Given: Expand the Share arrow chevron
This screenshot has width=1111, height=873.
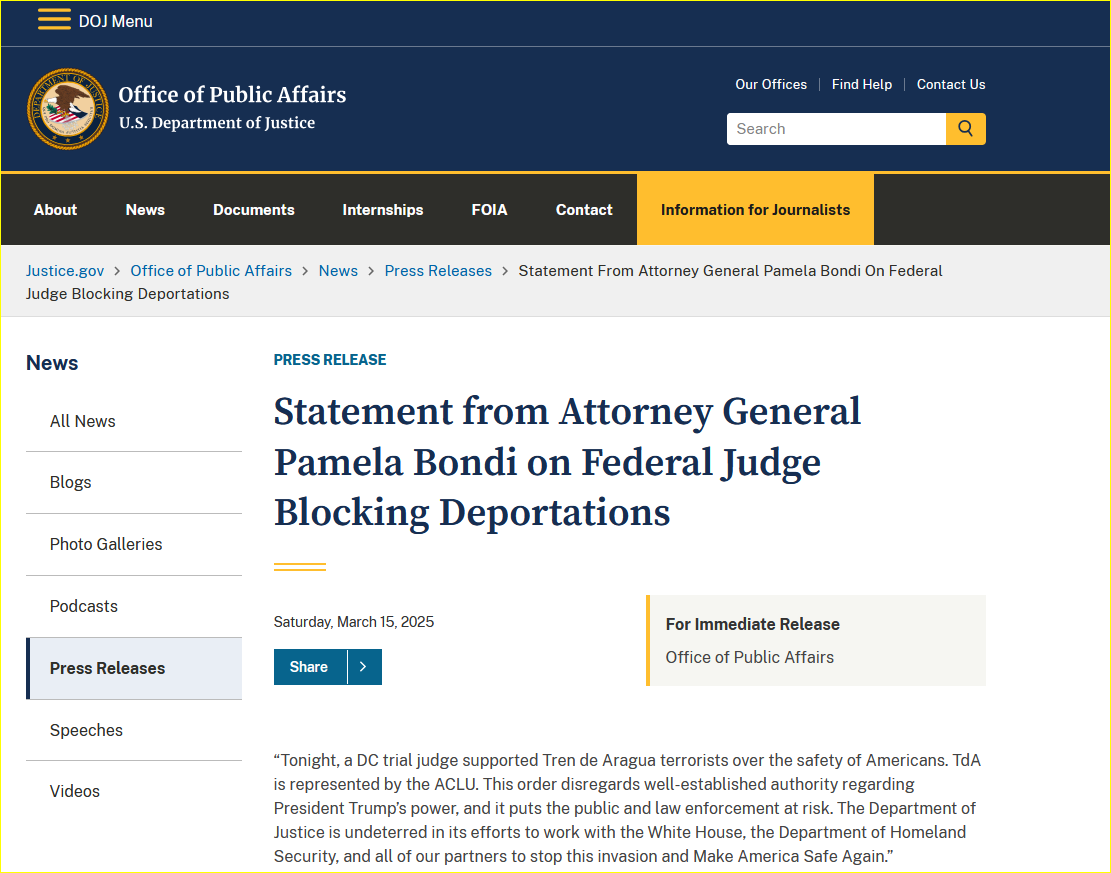Looking at the screenshot, I should [364, 667].
